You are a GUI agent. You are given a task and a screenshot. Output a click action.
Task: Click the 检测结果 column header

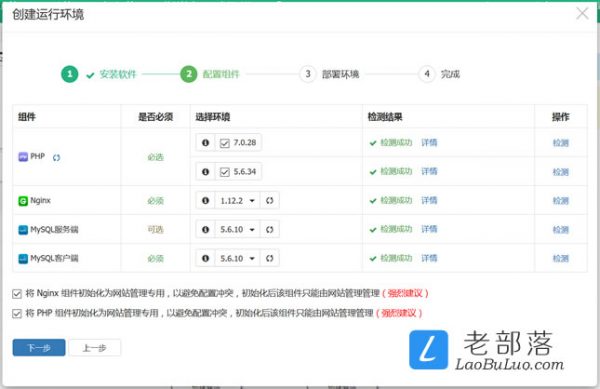(x=385, y=117)
